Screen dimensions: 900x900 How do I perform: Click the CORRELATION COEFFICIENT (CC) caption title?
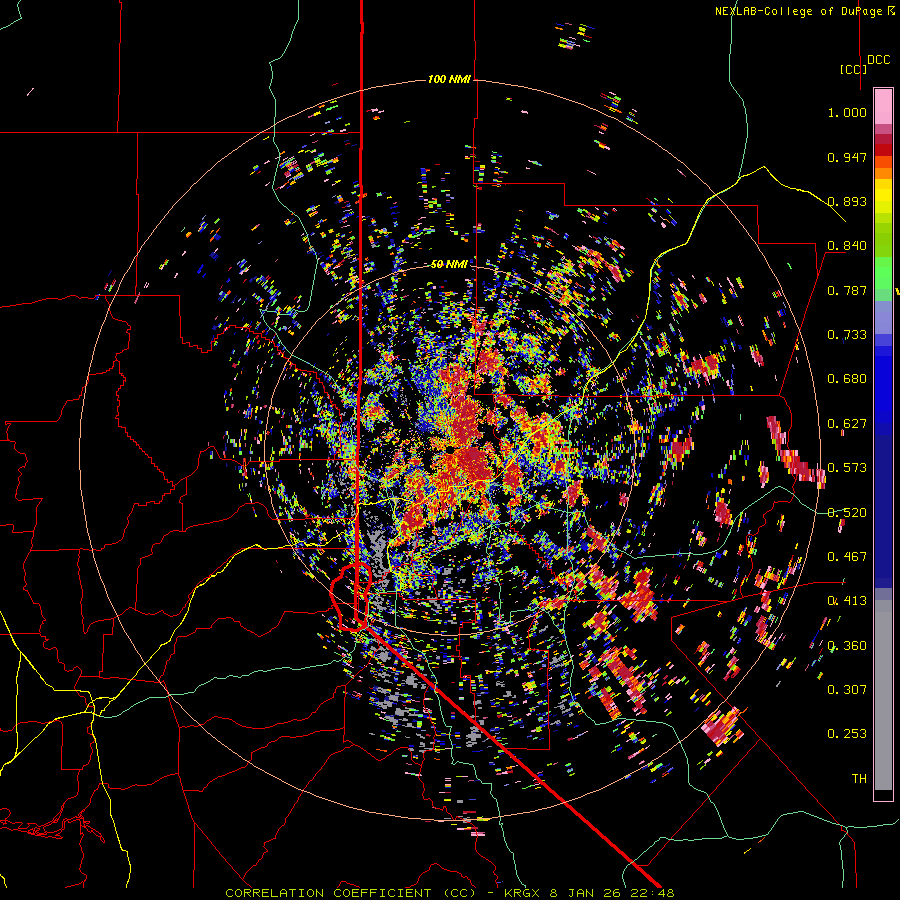pos(350,893)
